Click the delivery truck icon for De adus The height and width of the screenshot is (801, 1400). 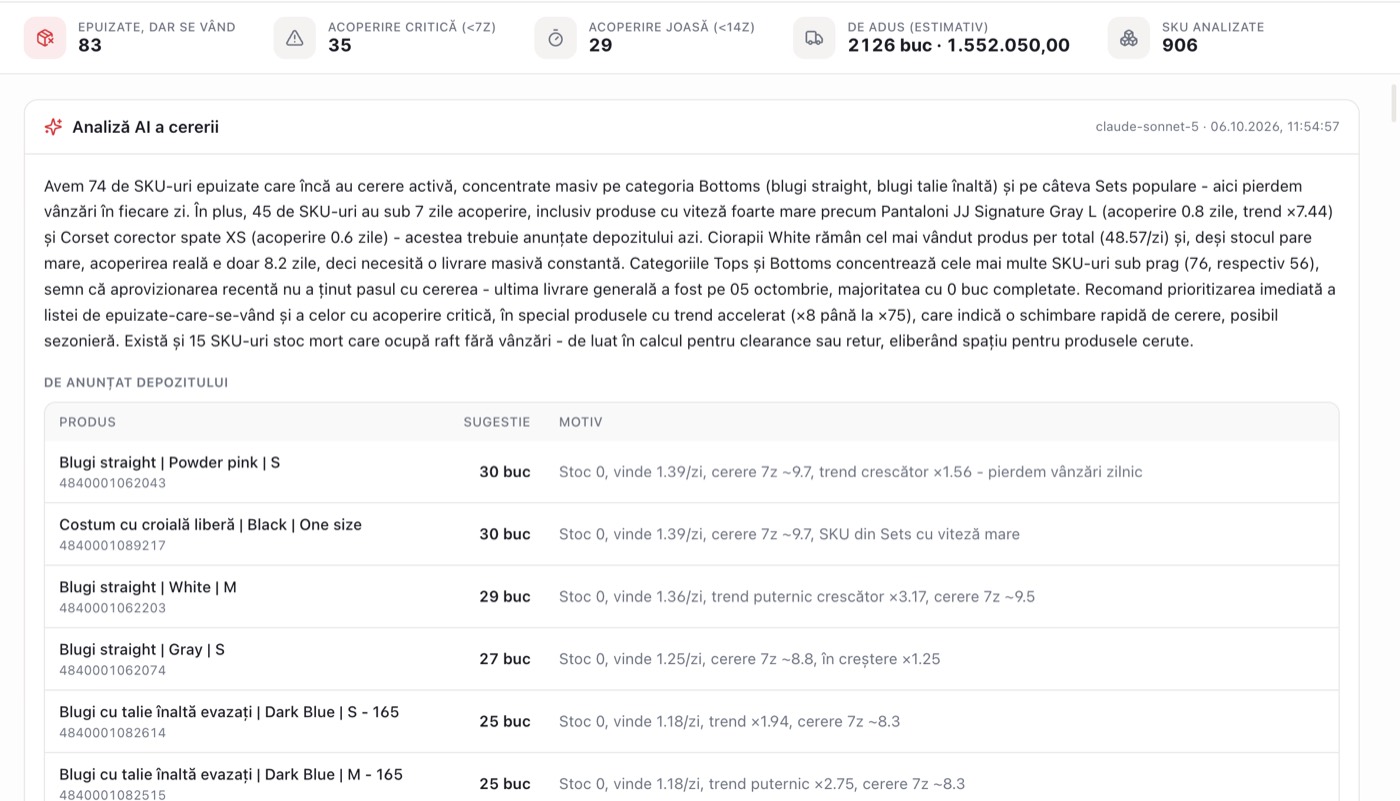pyautogui.click(x=814, y=38)
